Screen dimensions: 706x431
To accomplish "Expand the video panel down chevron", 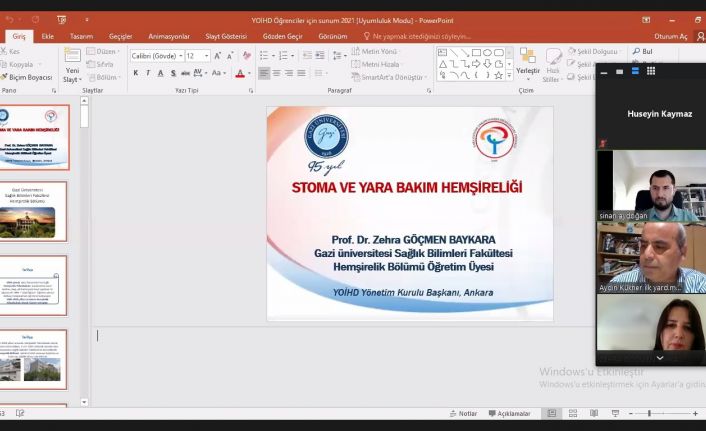I will click(x=659, y=358).
